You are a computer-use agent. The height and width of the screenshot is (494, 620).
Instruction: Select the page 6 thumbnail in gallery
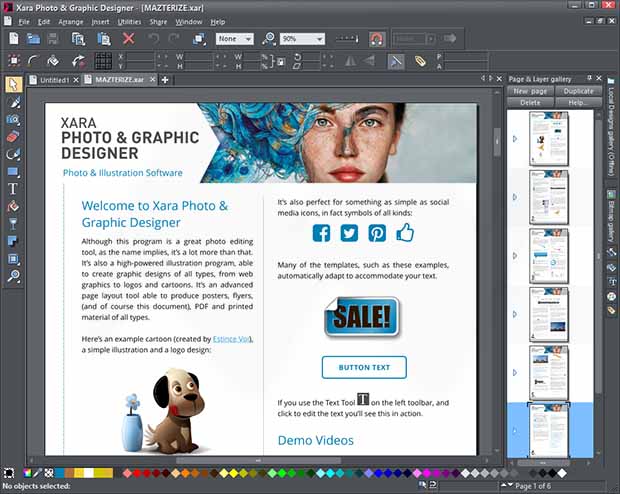549,430
